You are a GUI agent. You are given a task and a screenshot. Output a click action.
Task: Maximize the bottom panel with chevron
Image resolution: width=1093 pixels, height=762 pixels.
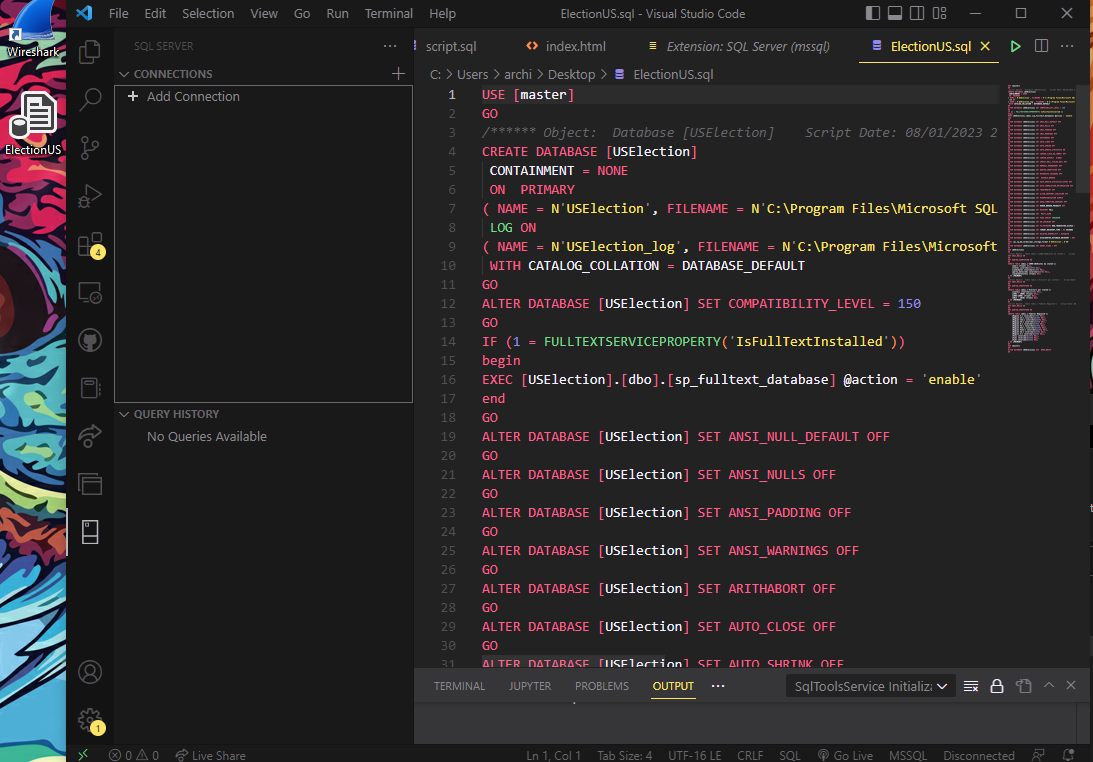[1048, 686]
